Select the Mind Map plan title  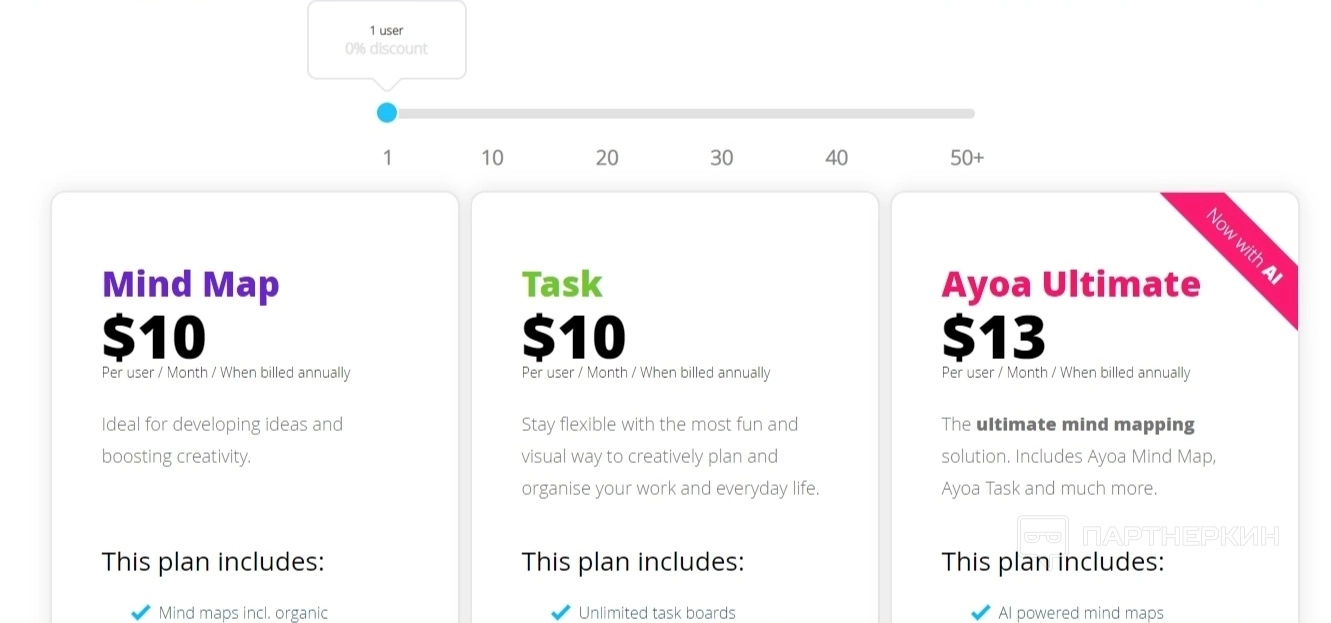[x=190, y=284]
